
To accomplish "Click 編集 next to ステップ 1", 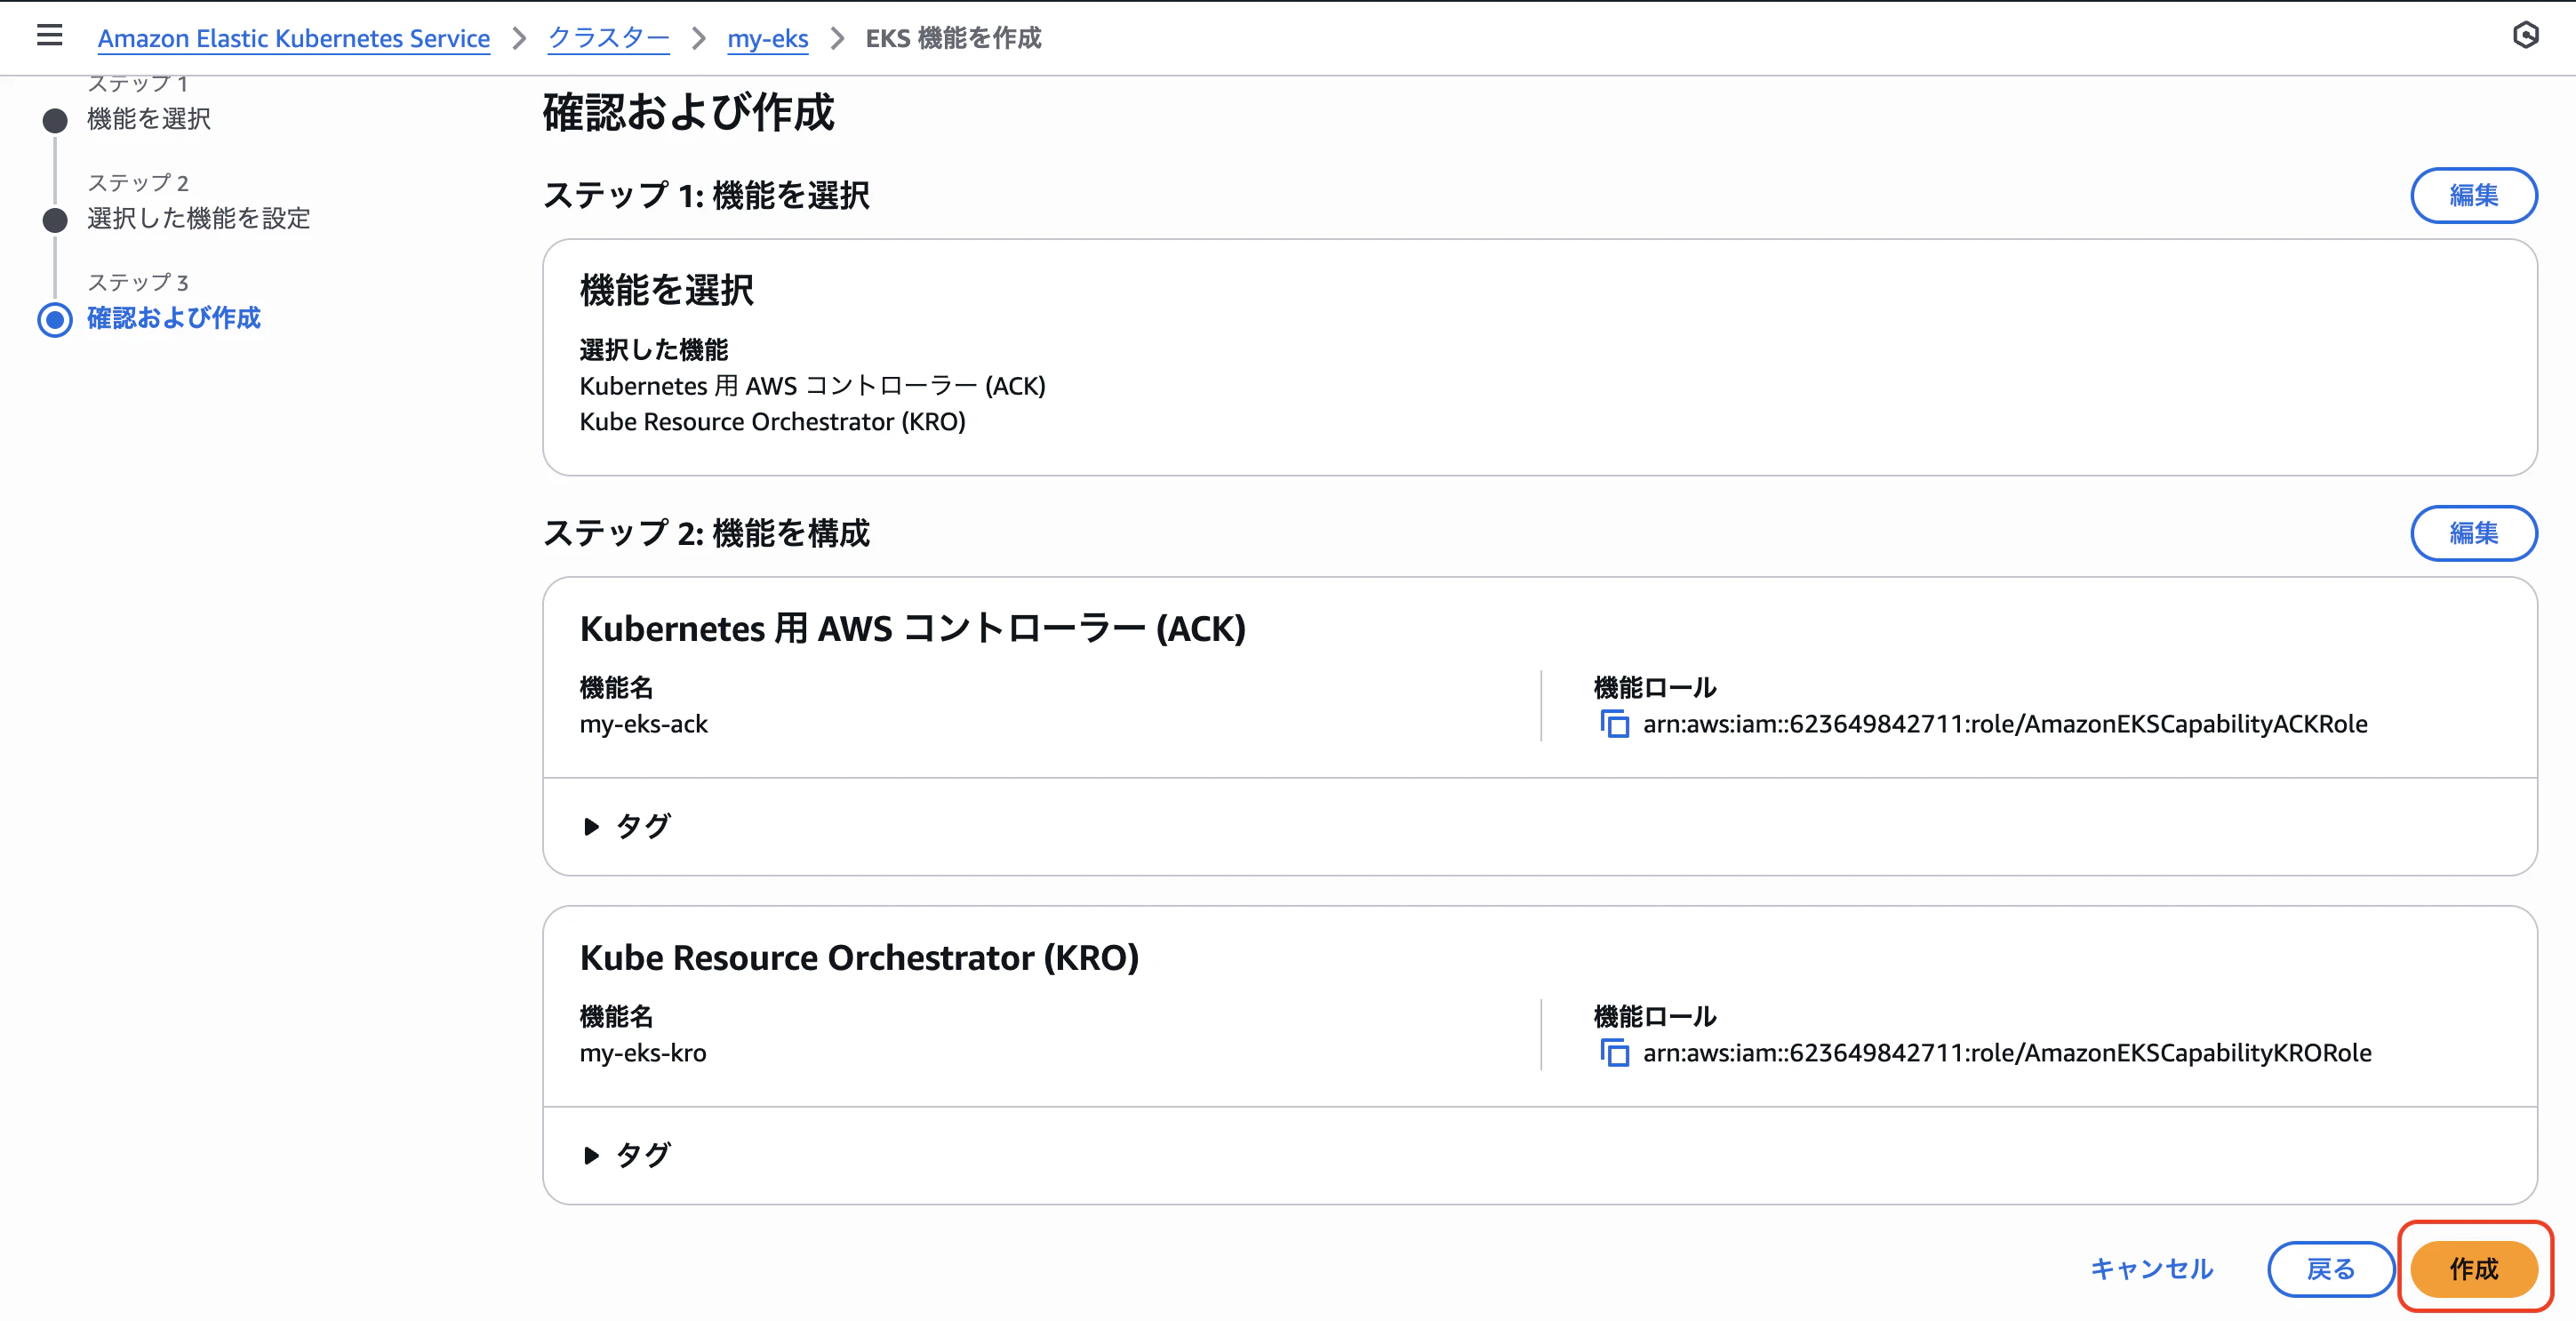I will coord(2473,196).
